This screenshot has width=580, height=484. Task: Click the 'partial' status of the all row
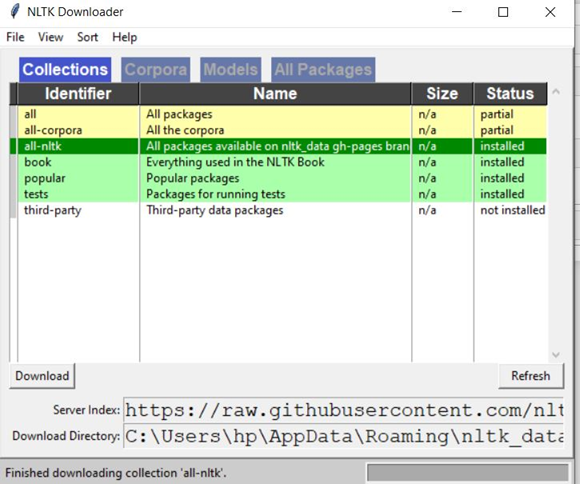pyautogui.click(x=497, y=114)
